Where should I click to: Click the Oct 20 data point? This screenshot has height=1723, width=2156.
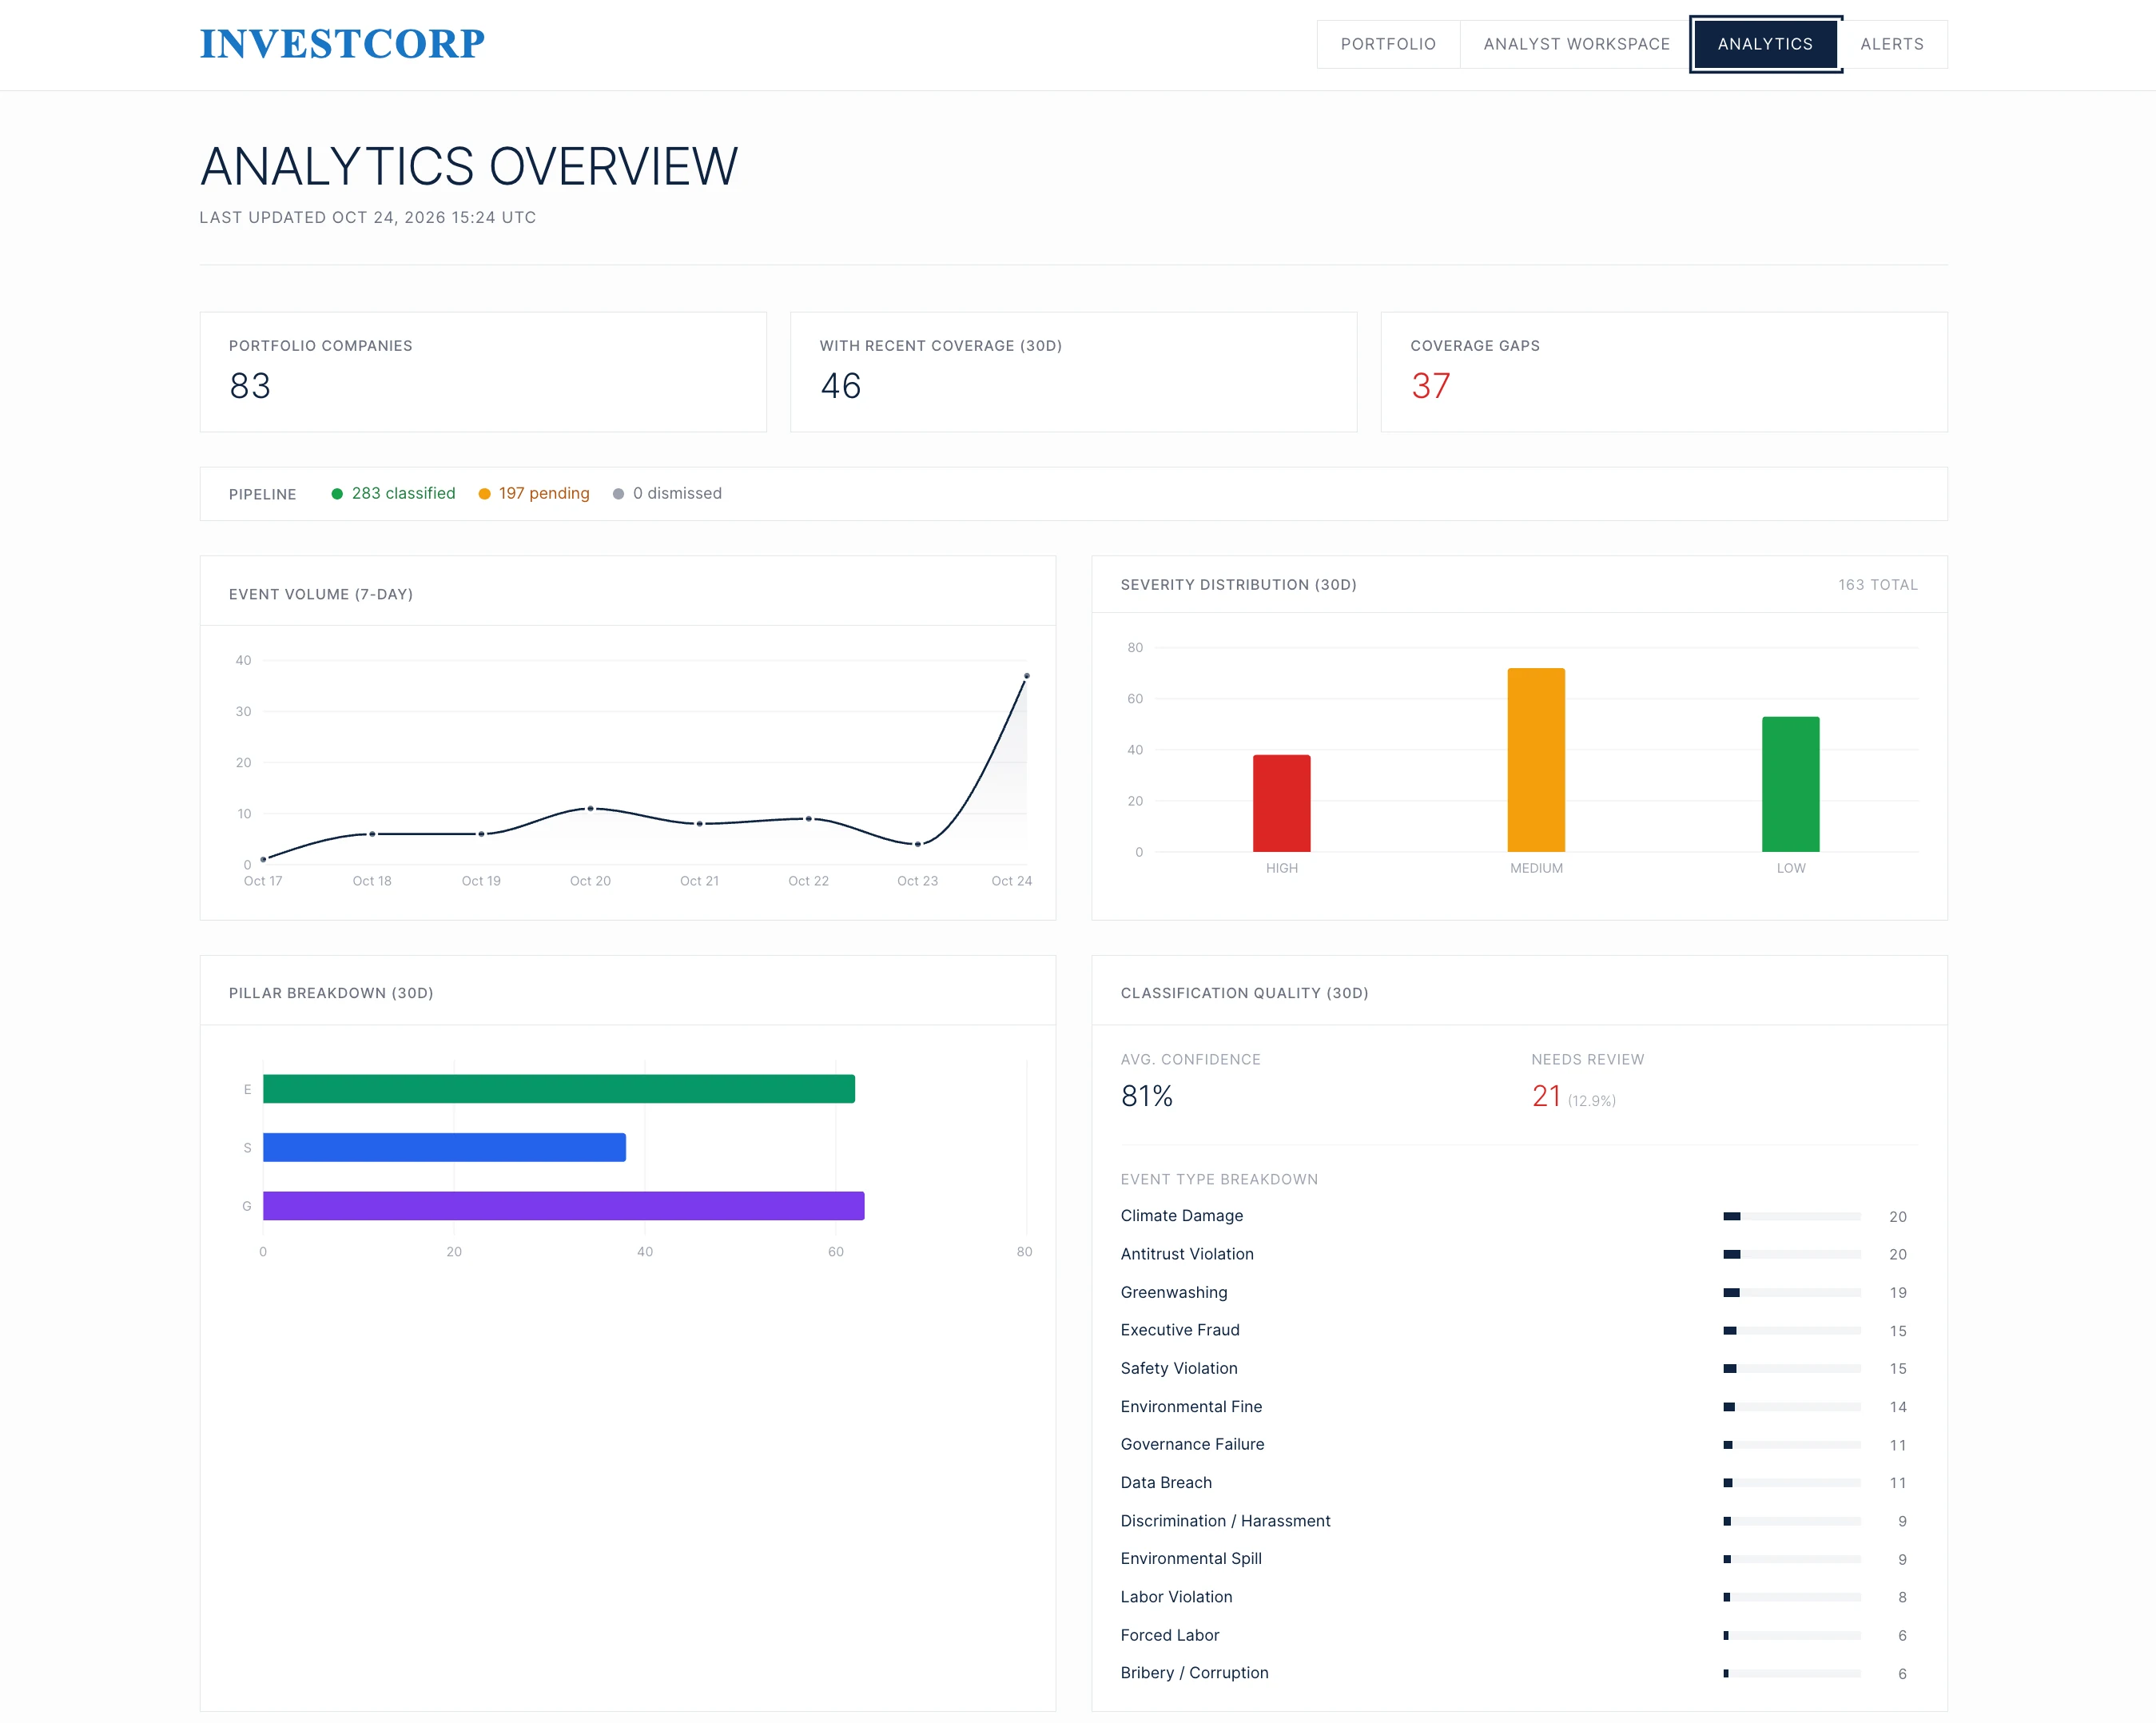(x=590, y=808)
